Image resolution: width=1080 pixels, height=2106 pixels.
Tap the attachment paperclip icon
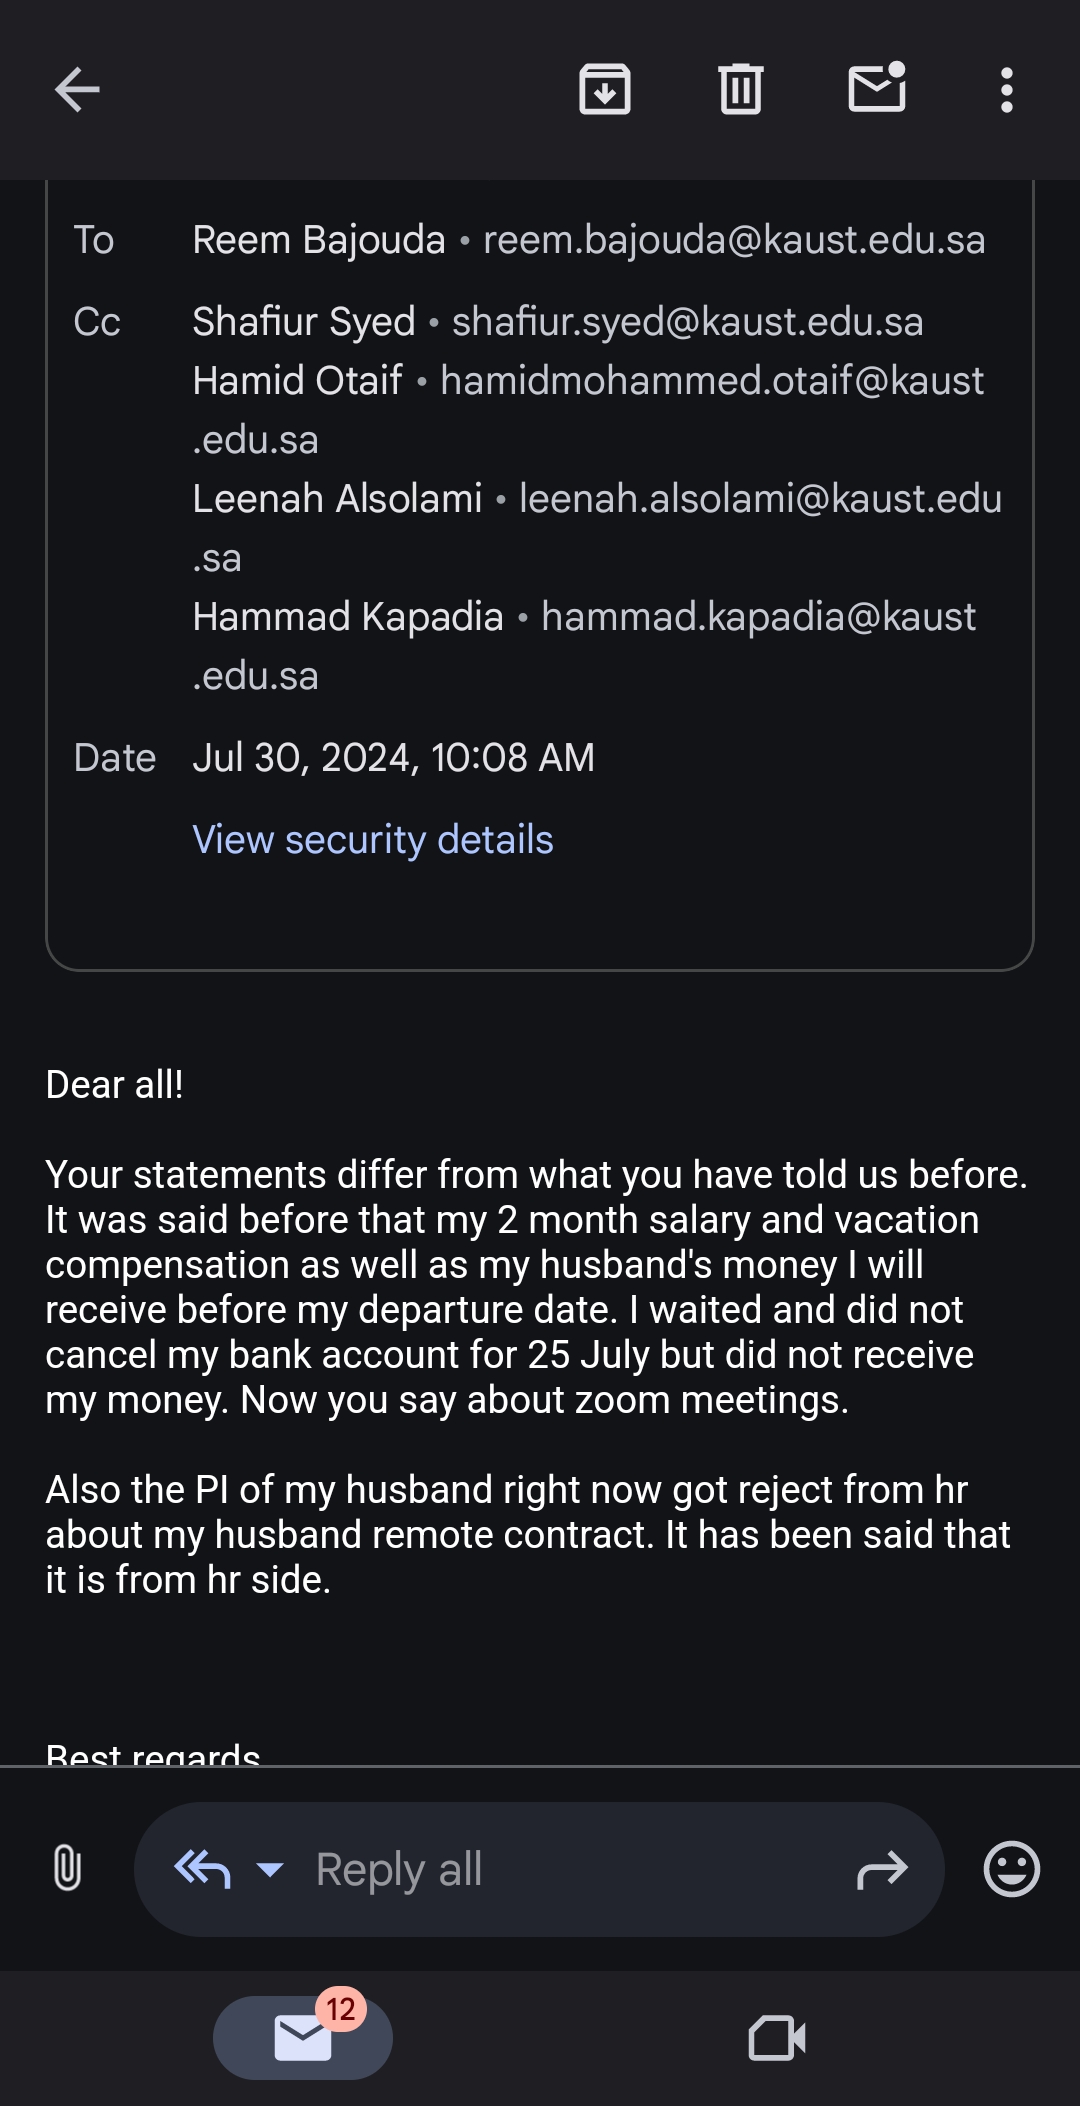(x=67, y=1868)
